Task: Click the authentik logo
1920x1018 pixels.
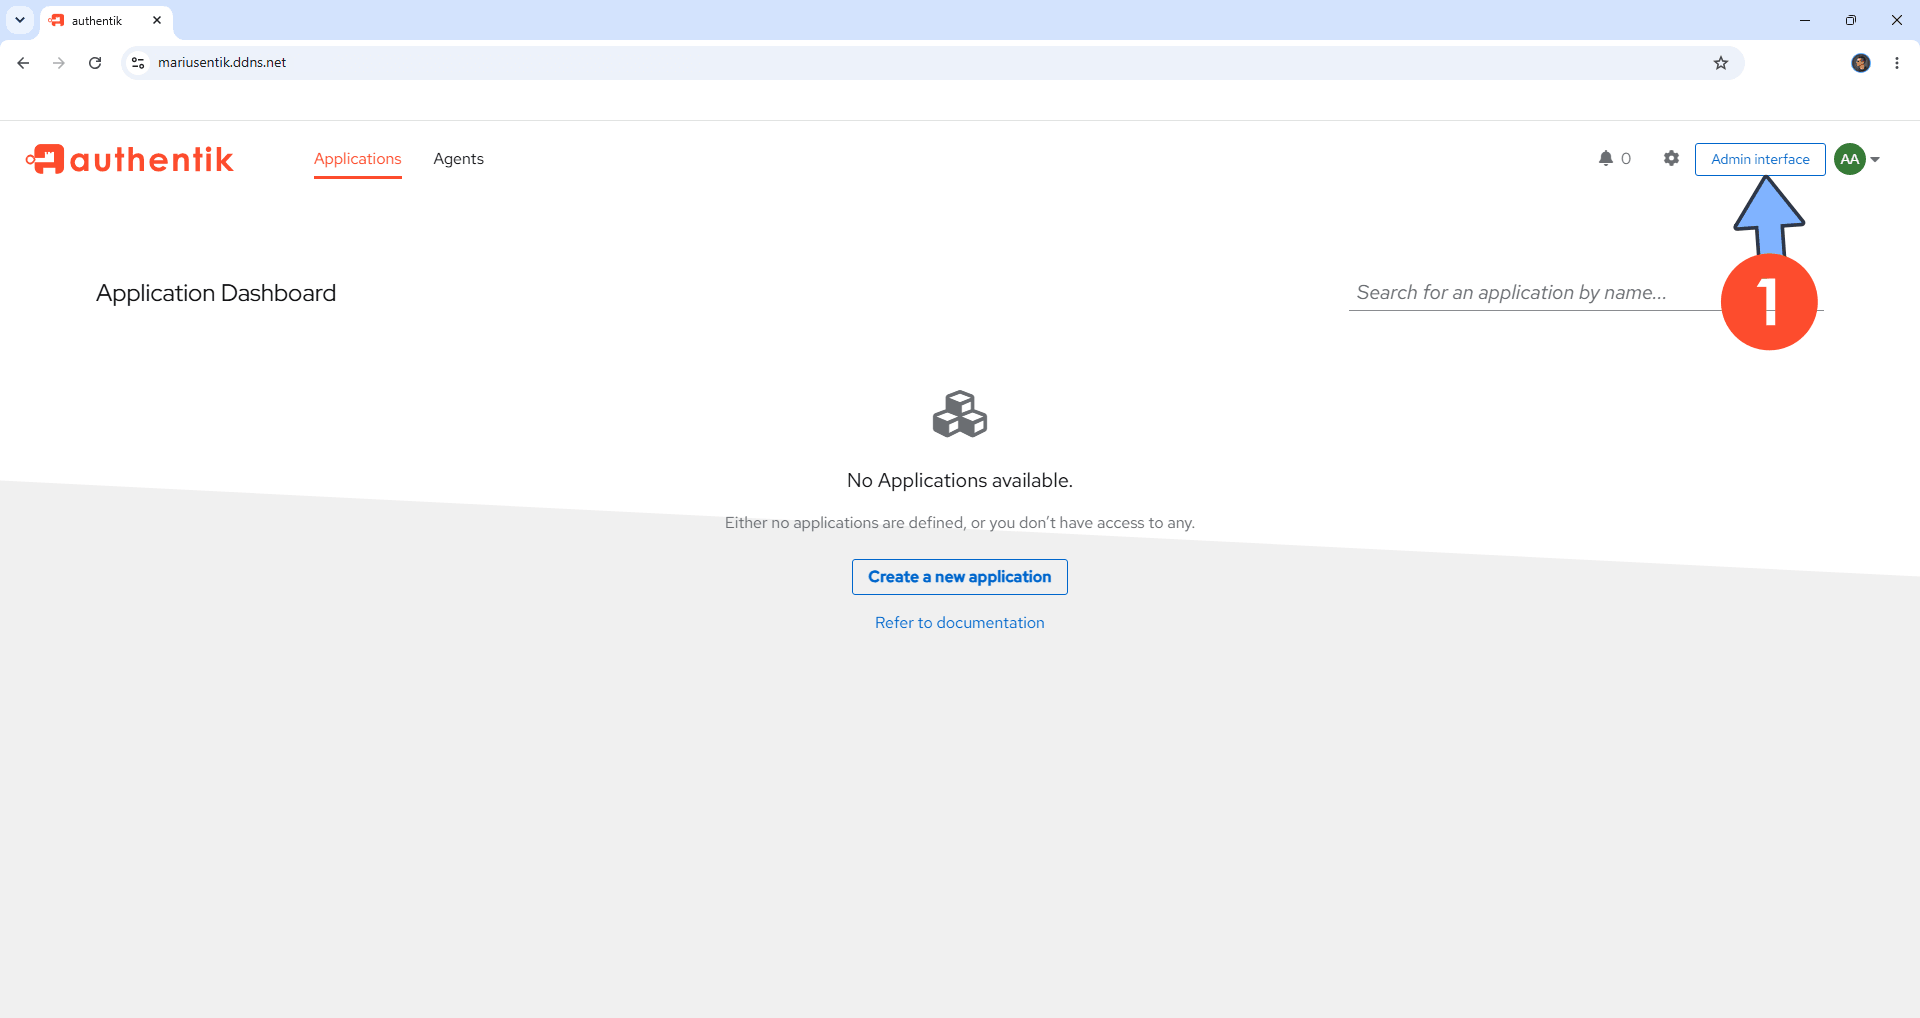Action: pyautogui.click(x=130, y=159)
